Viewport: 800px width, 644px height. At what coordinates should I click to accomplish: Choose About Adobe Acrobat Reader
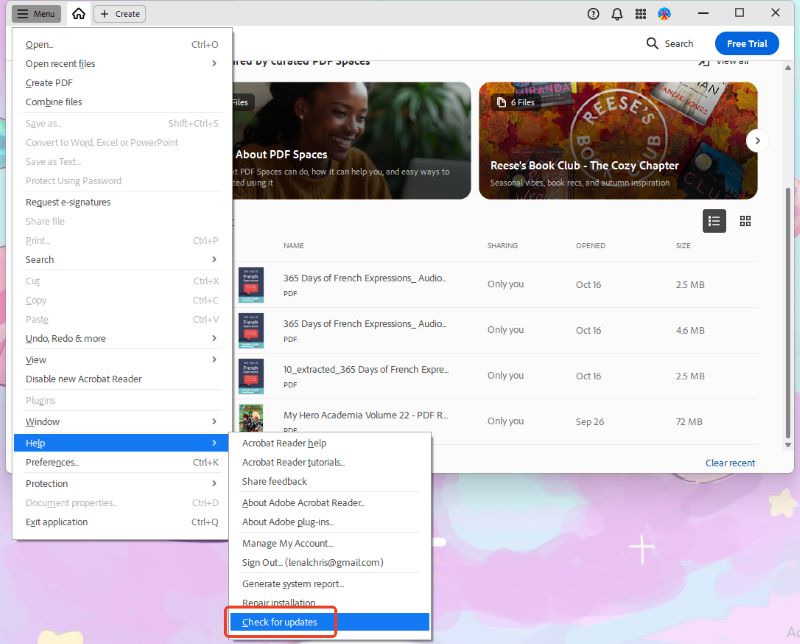(x=303, y=503)
